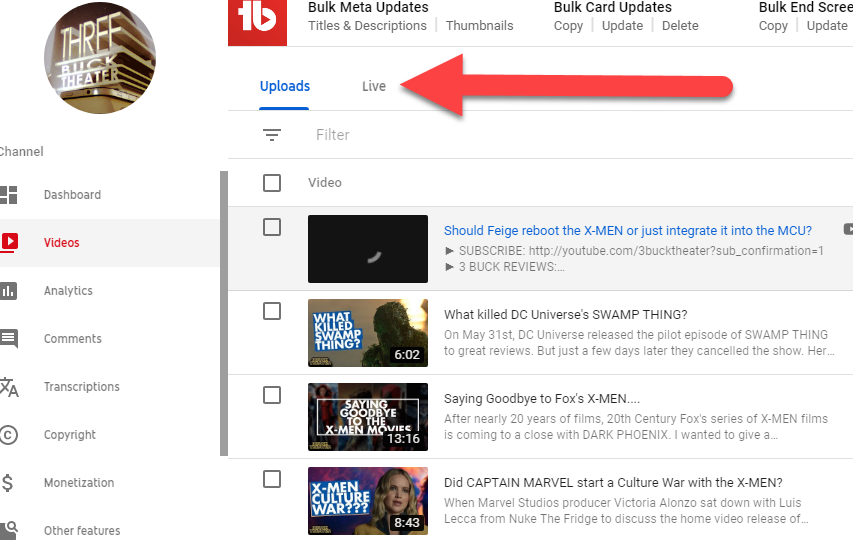Image resolution: width=853 pixels, height=540 pixels.
Task: Click Titles & Descriptions under Bulk Meta Updates
Action: (x=367, y=26)
